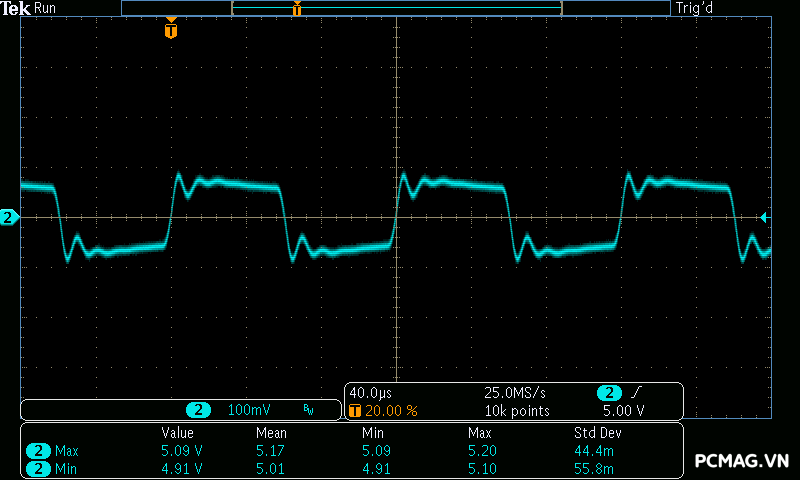Viewport: 800px width, 480px height.
Task: Click the channel 2 badge beside 100mV
Action: [x=200, y=410]
